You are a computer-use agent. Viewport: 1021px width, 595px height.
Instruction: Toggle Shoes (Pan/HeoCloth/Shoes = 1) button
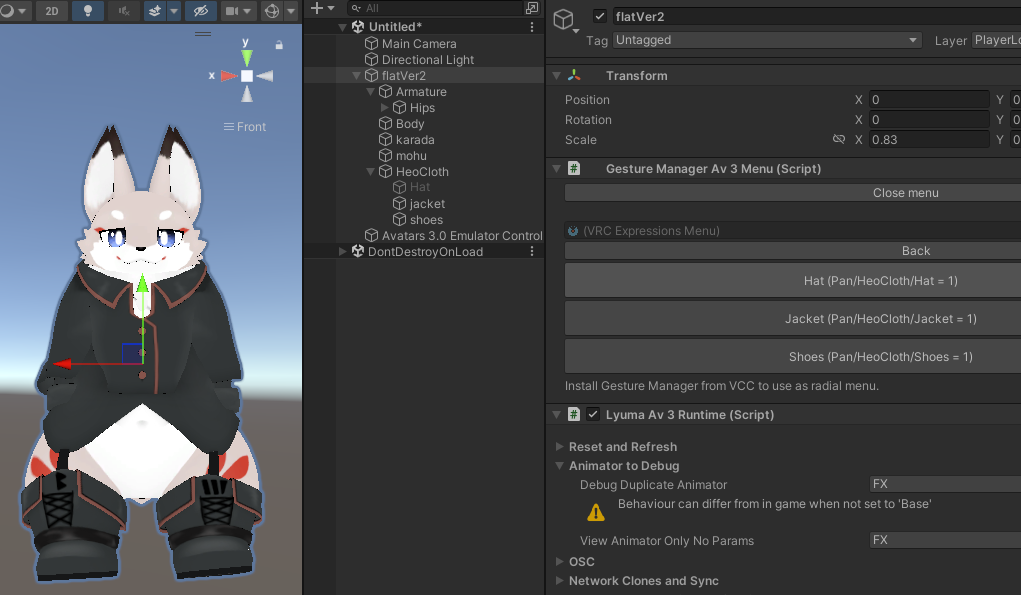click(x=792, y=357)
